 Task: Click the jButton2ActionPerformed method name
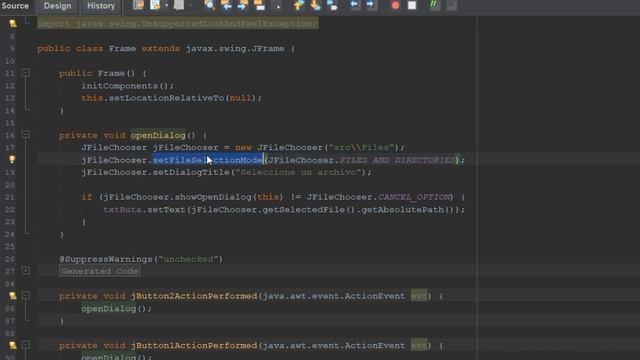194,296
